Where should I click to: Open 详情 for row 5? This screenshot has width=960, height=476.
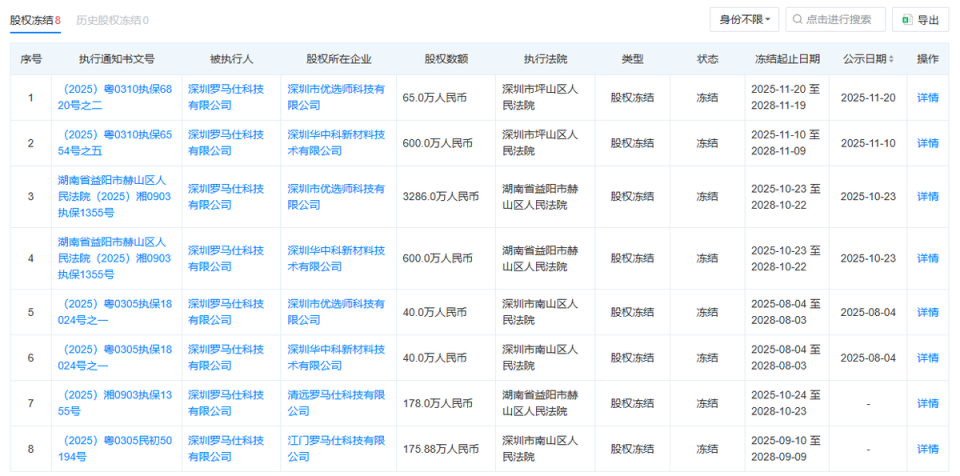tap(928, 312)
